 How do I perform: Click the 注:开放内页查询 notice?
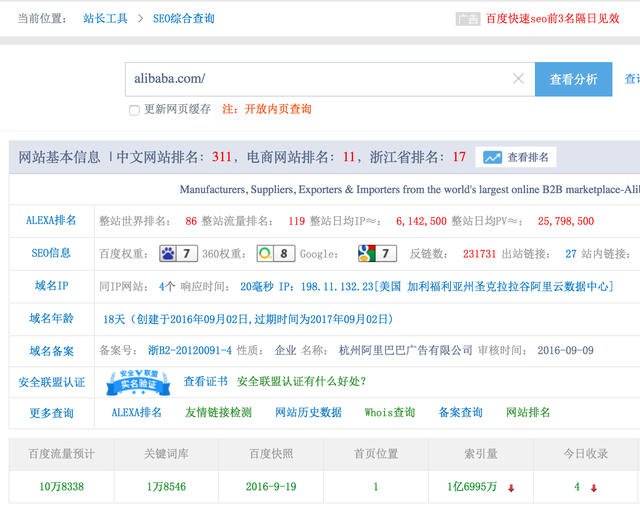(x=267, y=109)
